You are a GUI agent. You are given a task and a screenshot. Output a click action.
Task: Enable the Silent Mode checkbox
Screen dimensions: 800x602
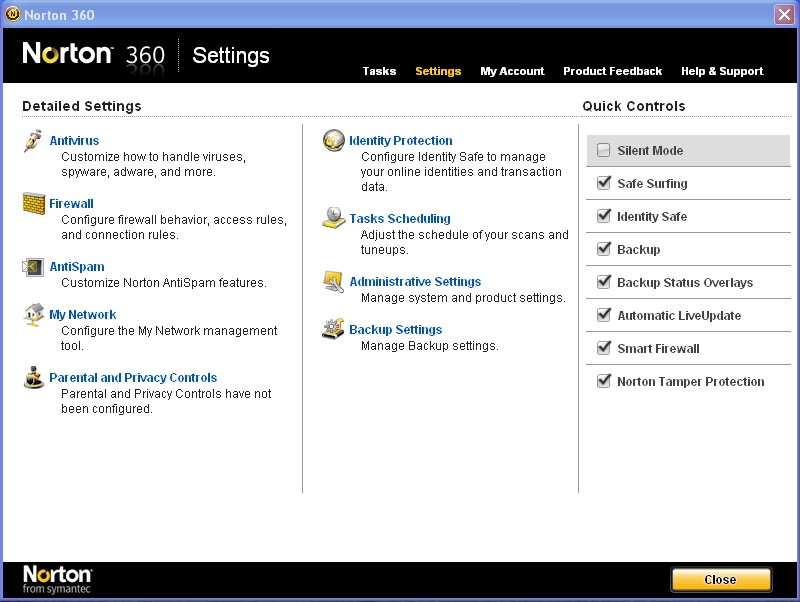pos(604,151)
